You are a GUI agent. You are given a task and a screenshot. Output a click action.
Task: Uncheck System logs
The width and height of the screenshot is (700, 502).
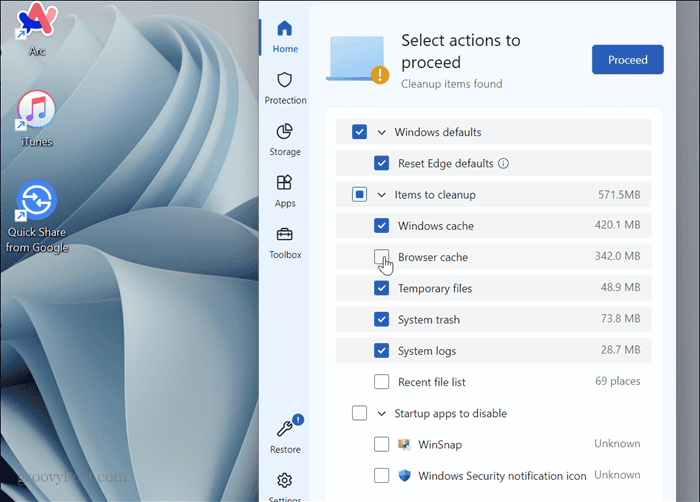pyautogui.click(x=381, y=351)
